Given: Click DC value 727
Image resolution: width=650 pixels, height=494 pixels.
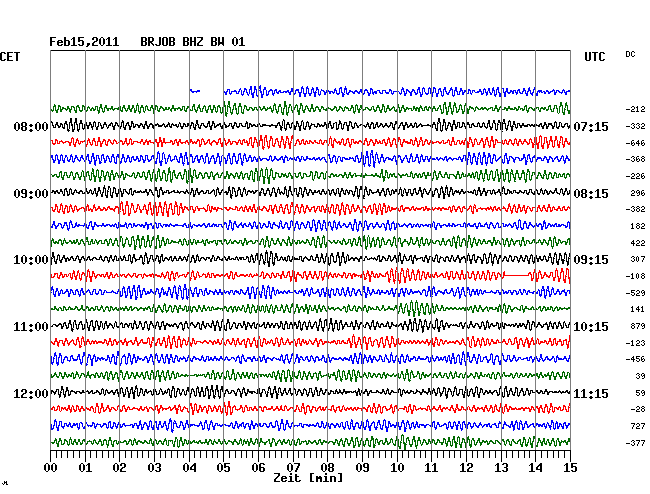Looking at the screenshot, I should (638, 426).
